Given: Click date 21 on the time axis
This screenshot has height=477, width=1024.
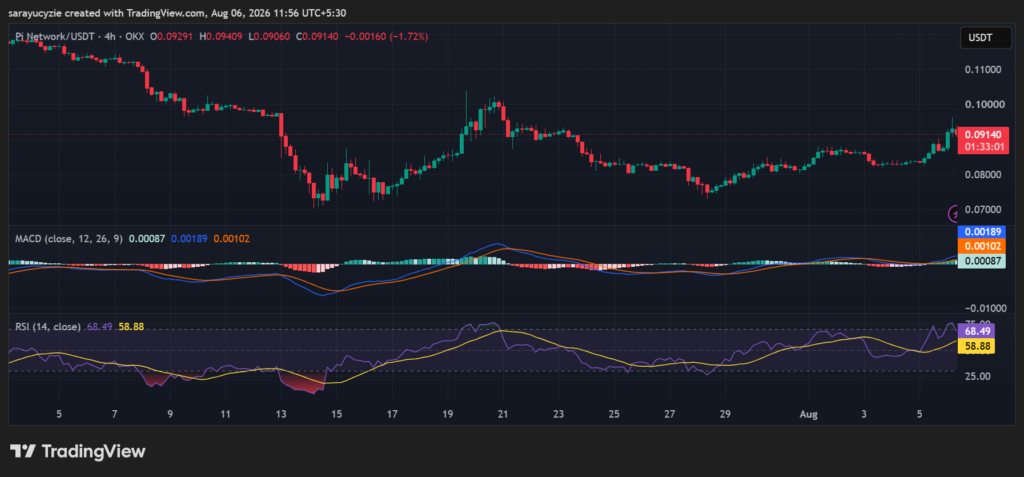Looking at the screenshot, I should tap(503, 414).
